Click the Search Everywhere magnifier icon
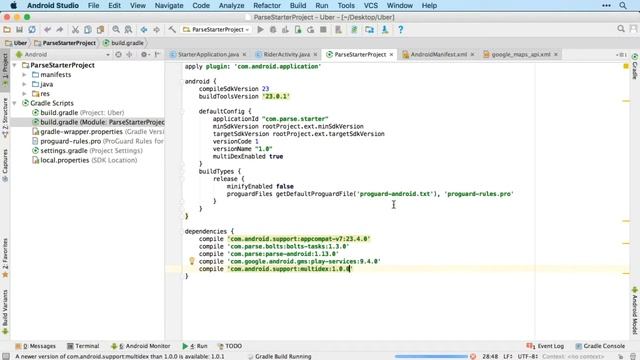The image size is (640, 360). pyautogui.click(x=621, y=29)
